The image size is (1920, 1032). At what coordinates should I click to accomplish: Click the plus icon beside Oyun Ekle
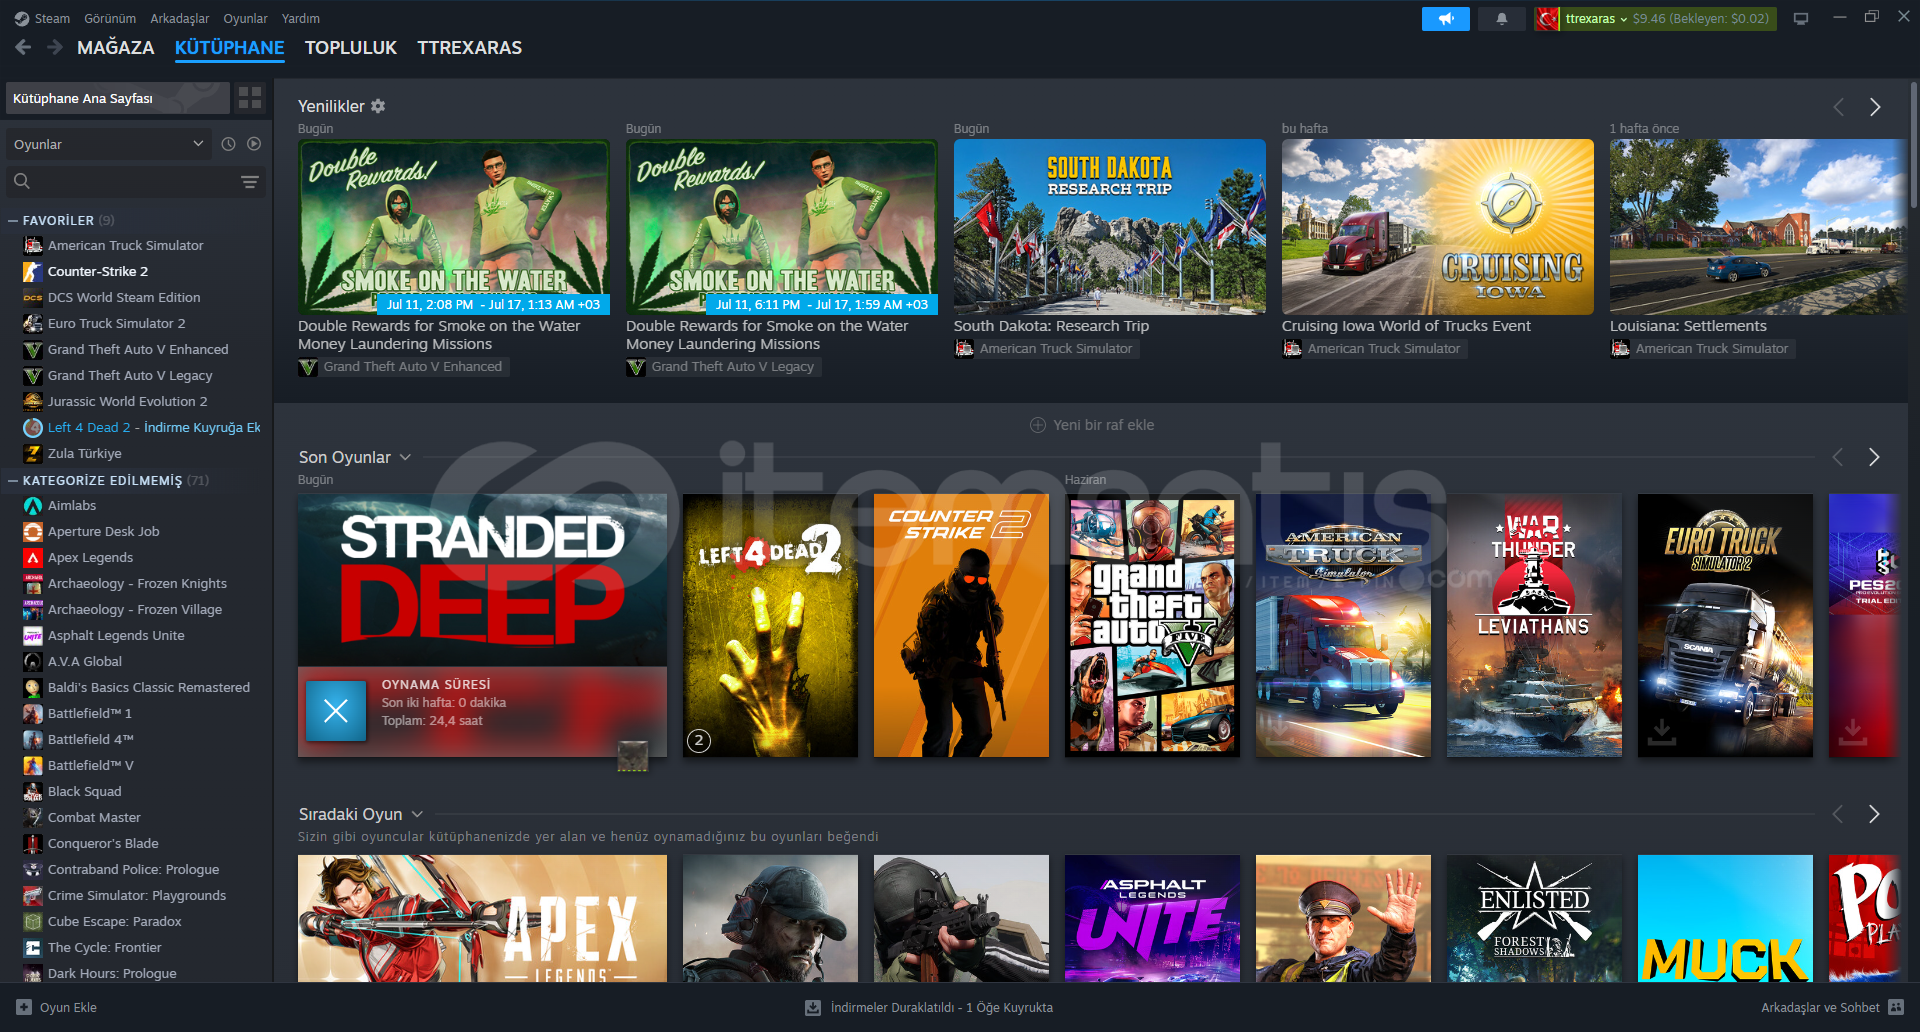tap(24, 1007)
